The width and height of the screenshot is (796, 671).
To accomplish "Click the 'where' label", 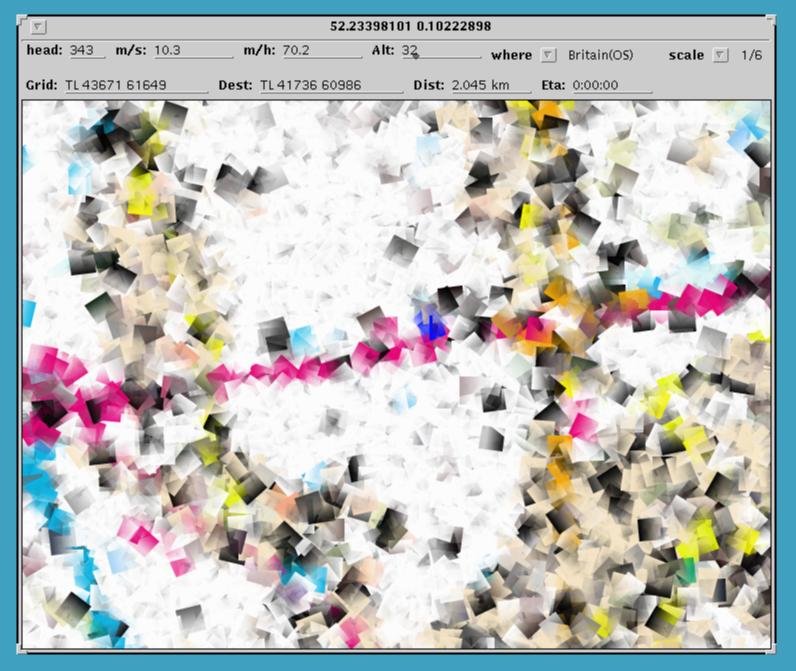I will (x=511, y=55).
